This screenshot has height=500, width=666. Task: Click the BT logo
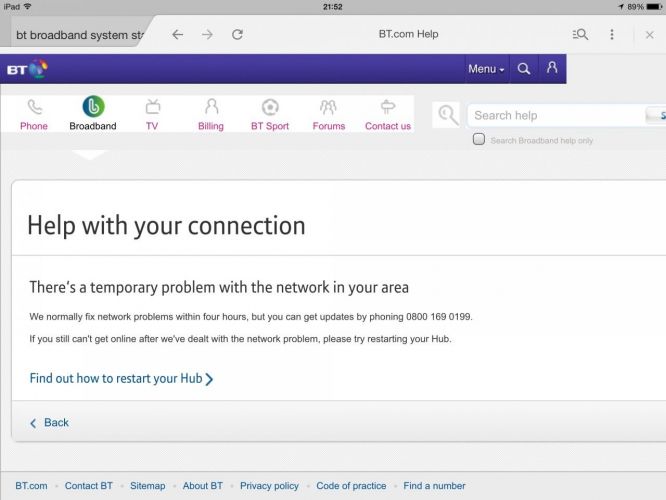click(x=27, y=69)
